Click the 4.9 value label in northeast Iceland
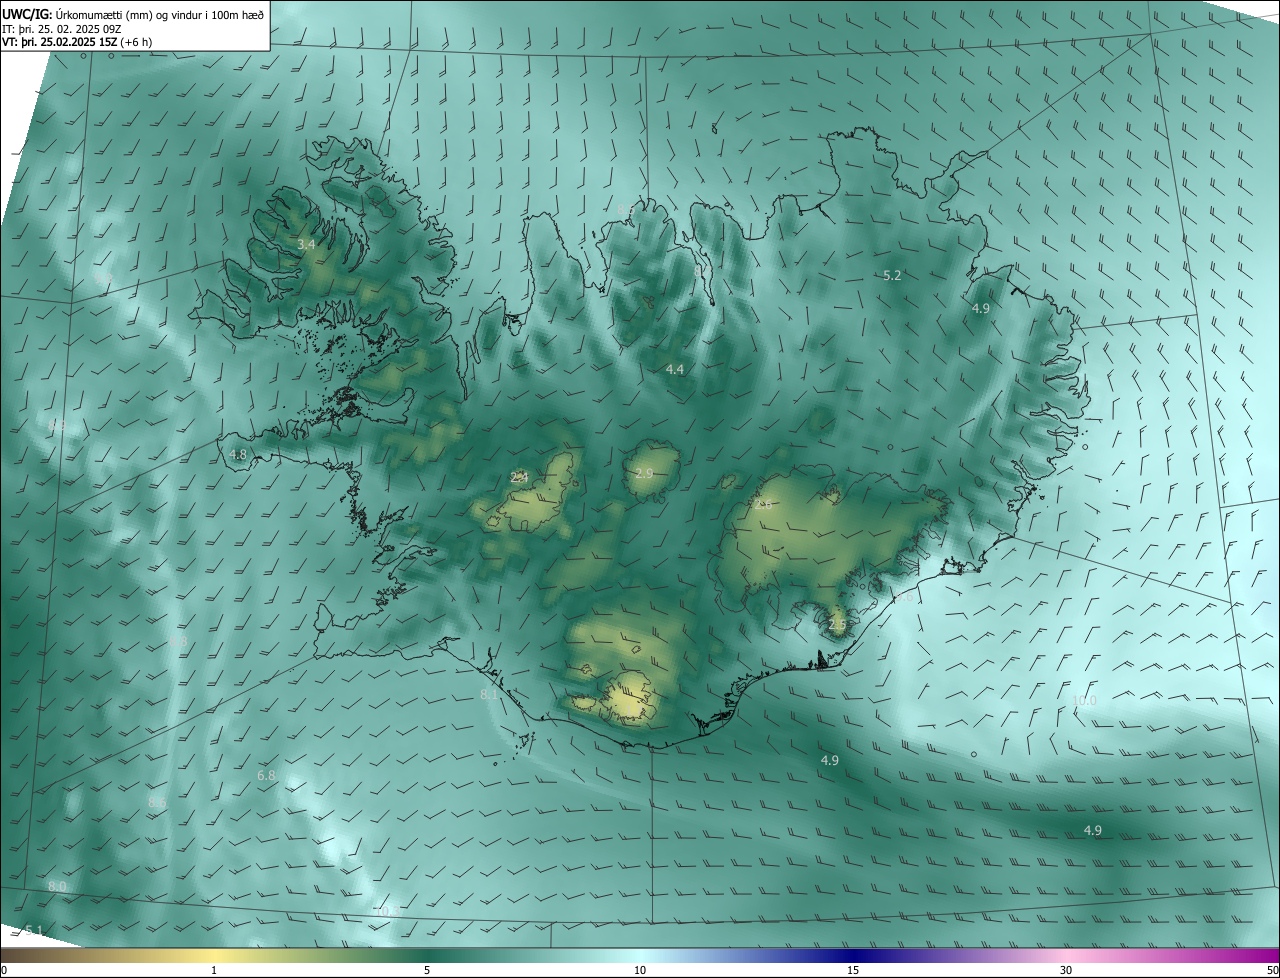 point(981,309)
